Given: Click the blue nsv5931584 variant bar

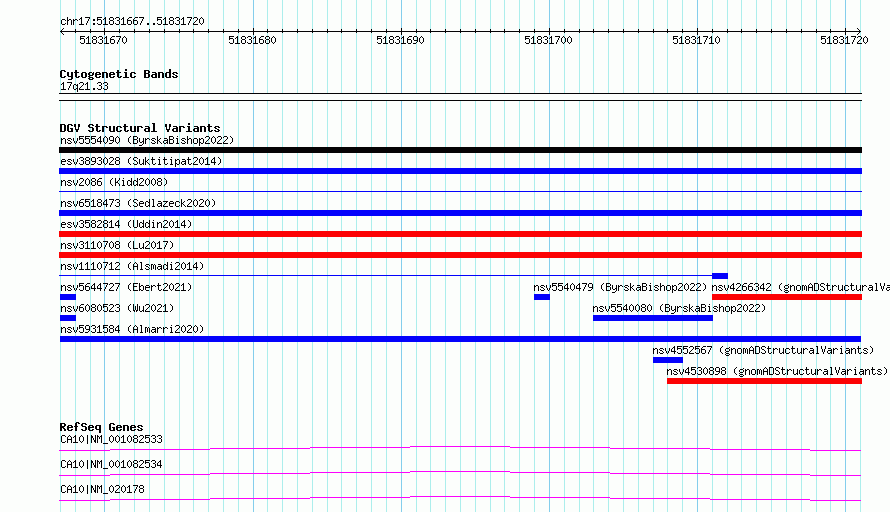Looking at the screenshot, I should pyautogui.click(x=460, y=339).
